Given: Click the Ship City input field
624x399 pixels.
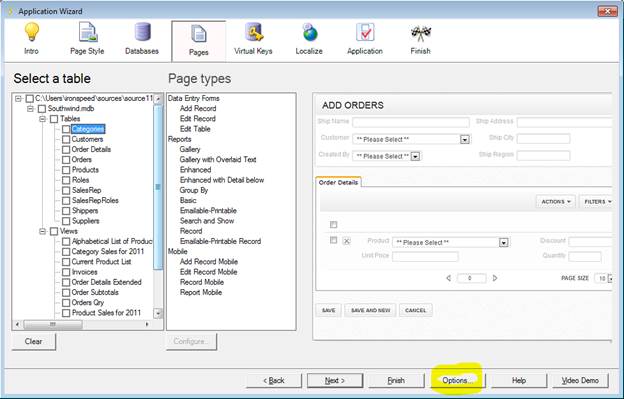Looking at the screenshot, I should tap(543, 138).
